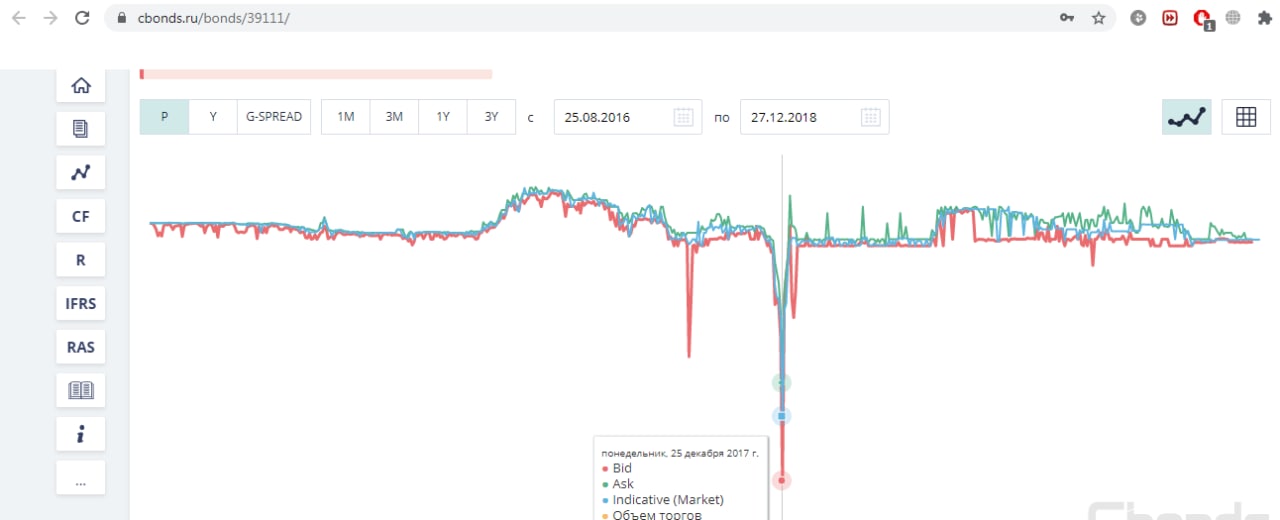1280x520 pixels.
Task: Open the open-book sidebar icon
Action: coord(80,390)
